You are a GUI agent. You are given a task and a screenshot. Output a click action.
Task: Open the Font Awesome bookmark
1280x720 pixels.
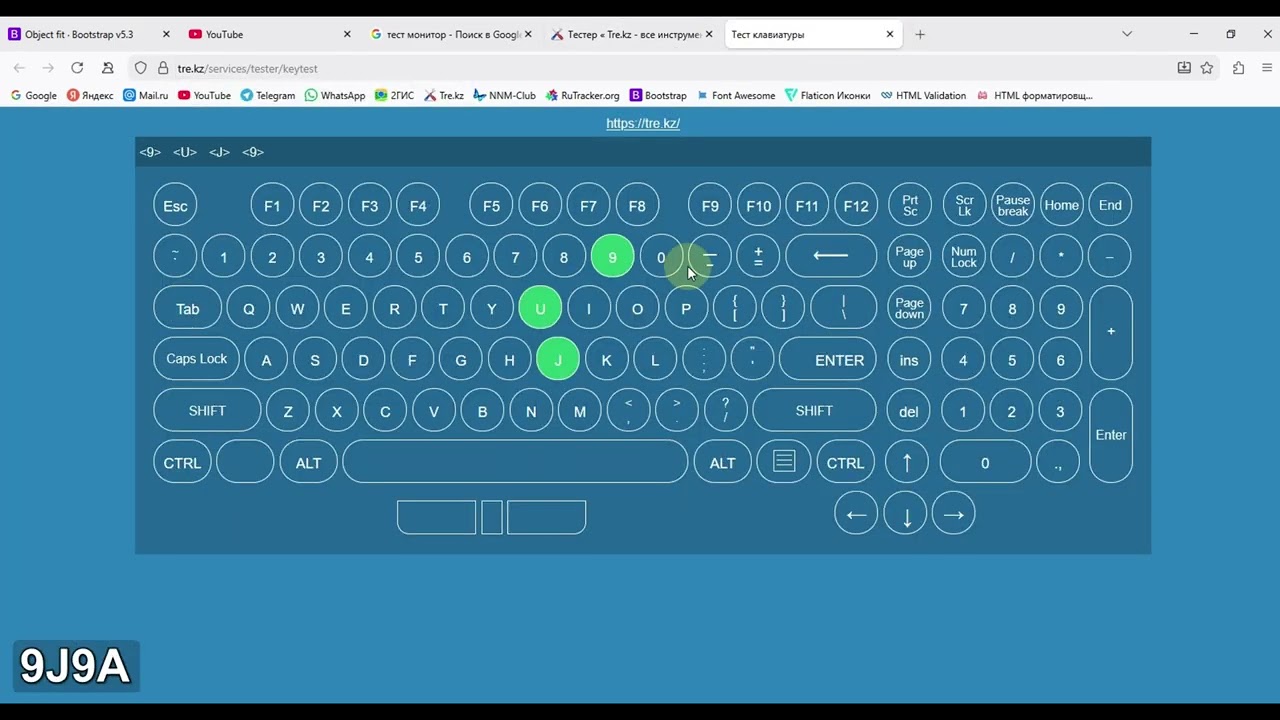tap(735, 95)
